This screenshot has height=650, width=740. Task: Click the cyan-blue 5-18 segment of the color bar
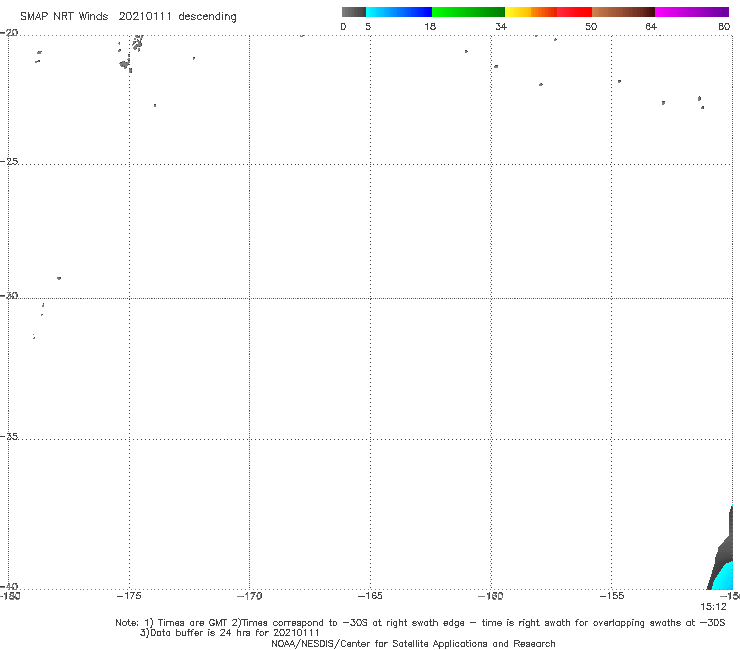tap(399, 12)
